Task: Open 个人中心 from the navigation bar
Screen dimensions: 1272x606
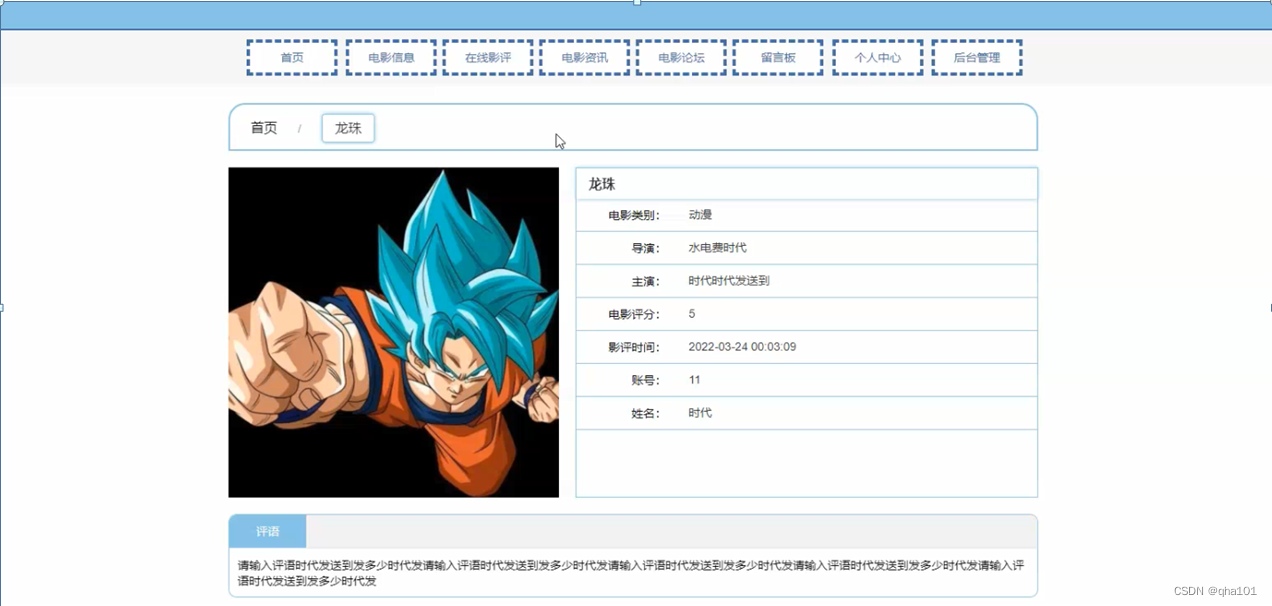Action: tap(878, 58)
